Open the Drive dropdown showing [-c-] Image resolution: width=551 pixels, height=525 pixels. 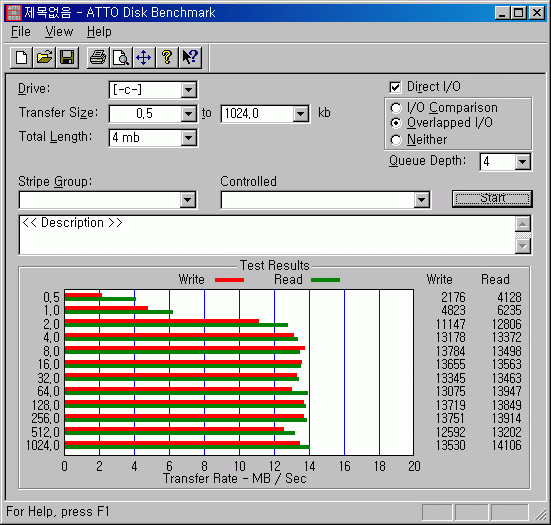(x=189, y=90)
